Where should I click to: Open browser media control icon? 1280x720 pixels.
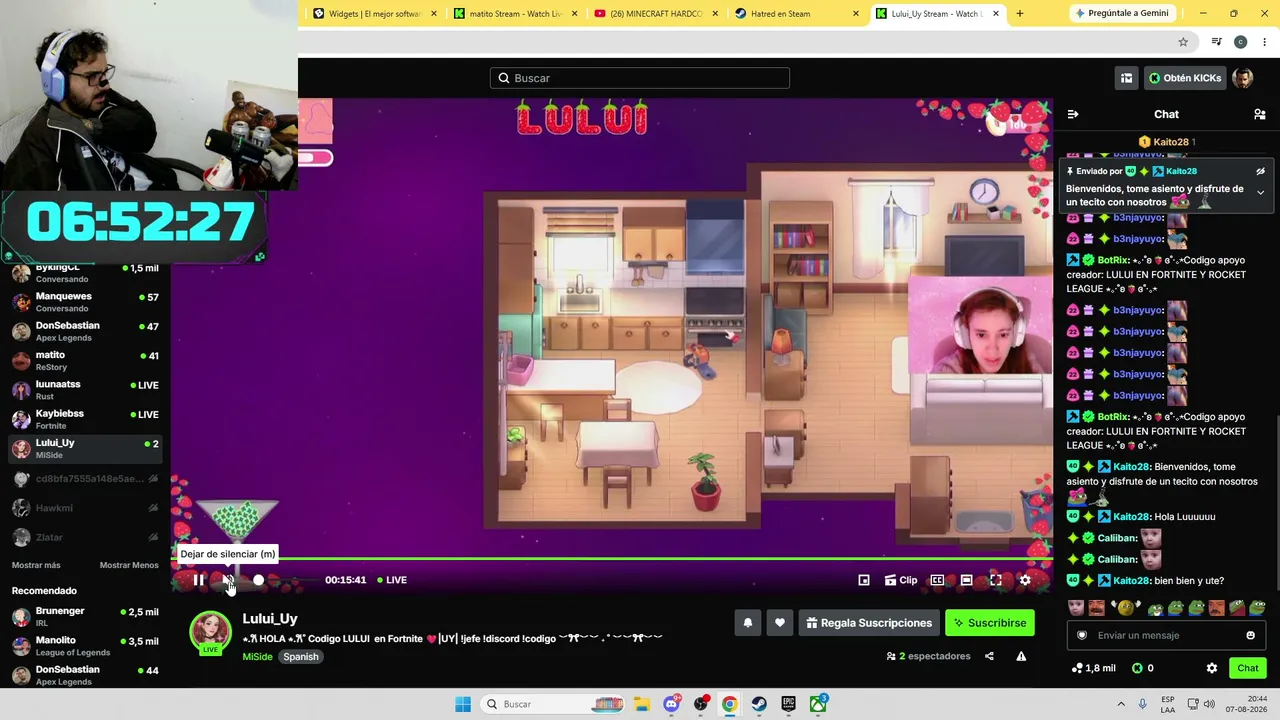pos(1216,42)
